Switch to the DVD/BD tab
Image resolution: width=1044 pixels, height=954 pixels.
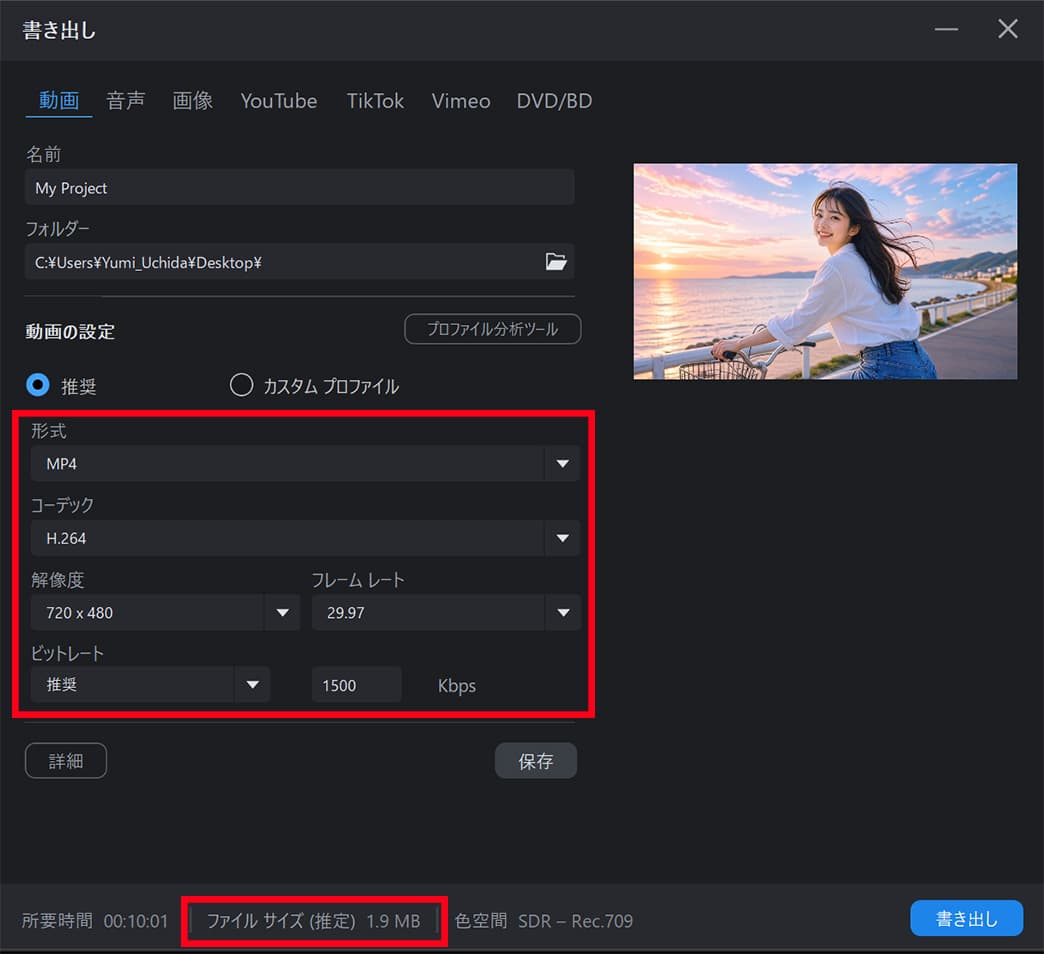[555, 101]
